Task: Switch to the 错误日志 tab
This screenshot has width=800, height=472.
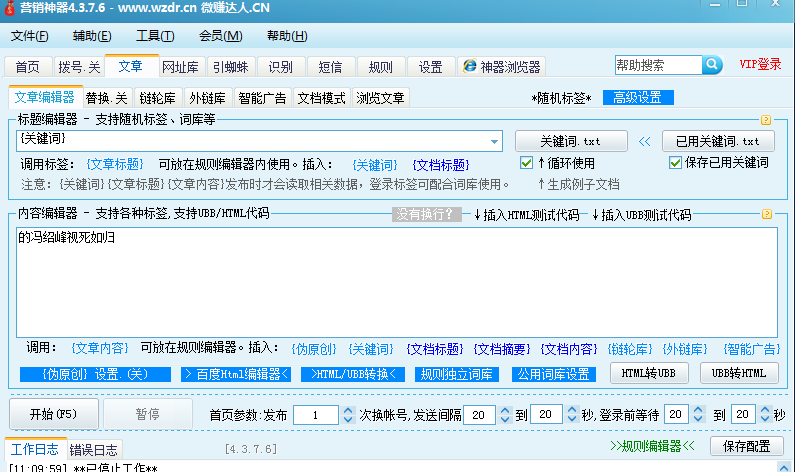Action: click(94, 450)
